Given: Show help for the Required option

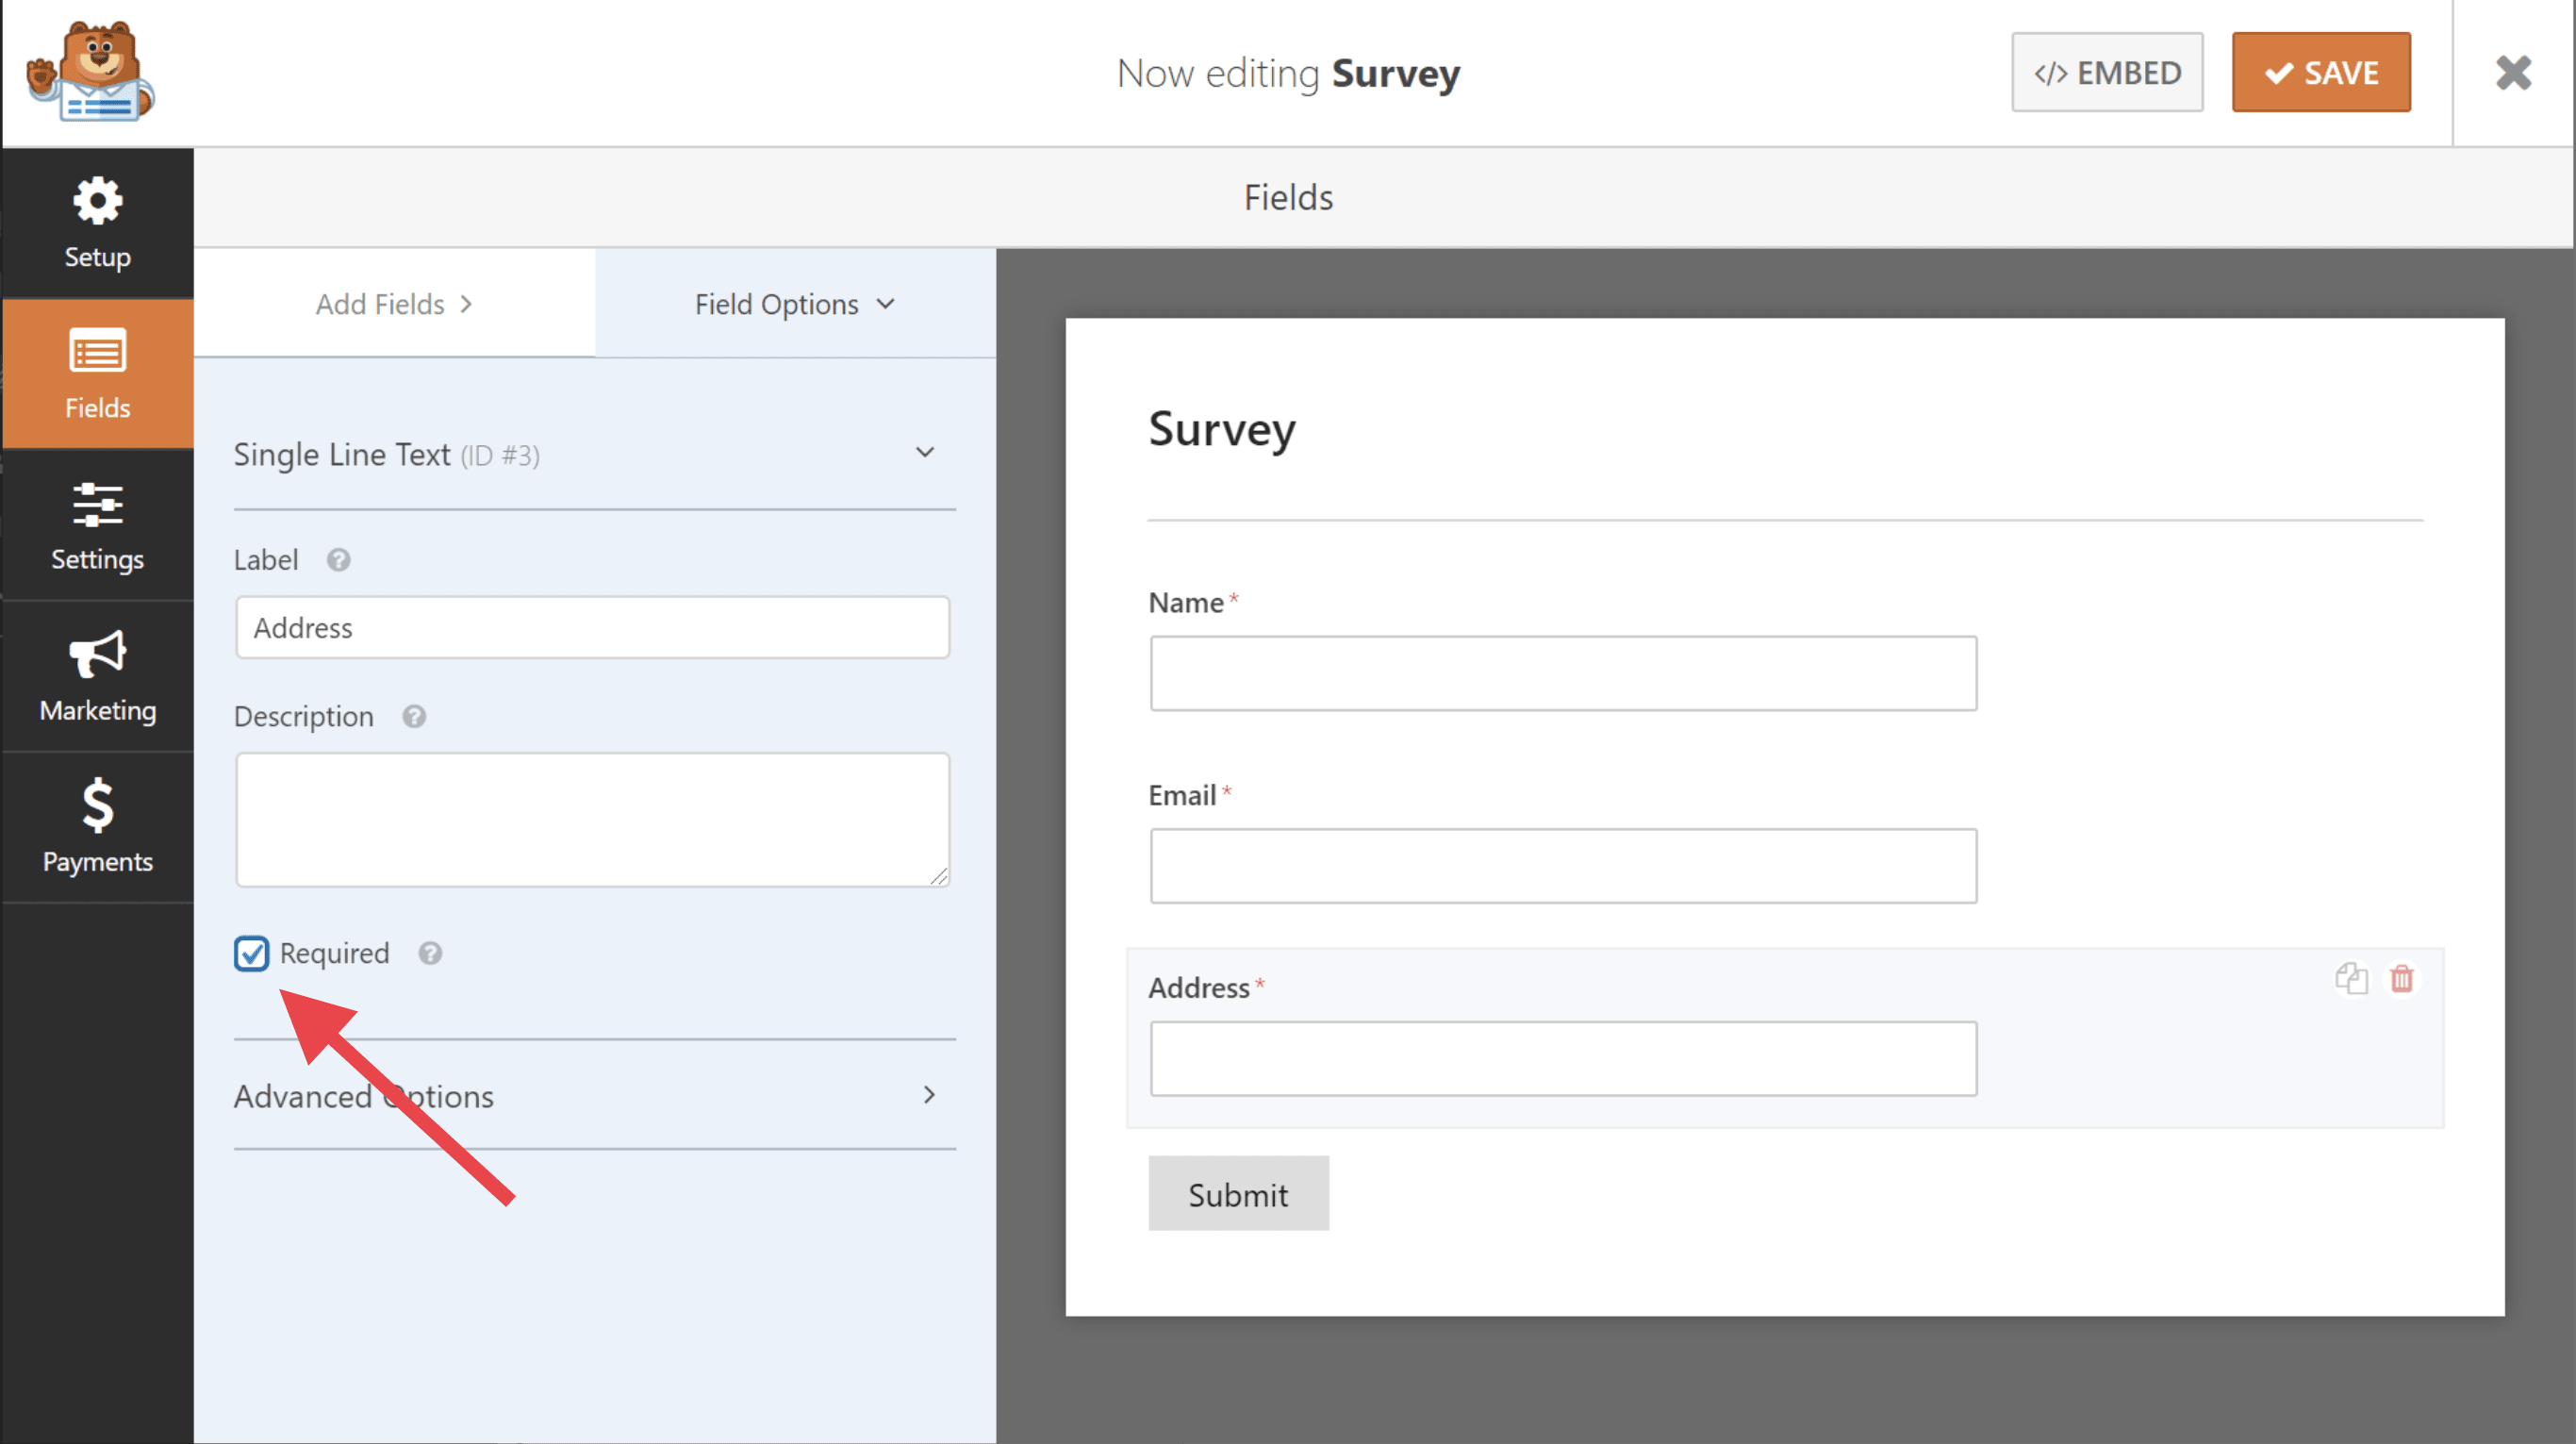Looking at the screenshot, I should tap(430, 953).
